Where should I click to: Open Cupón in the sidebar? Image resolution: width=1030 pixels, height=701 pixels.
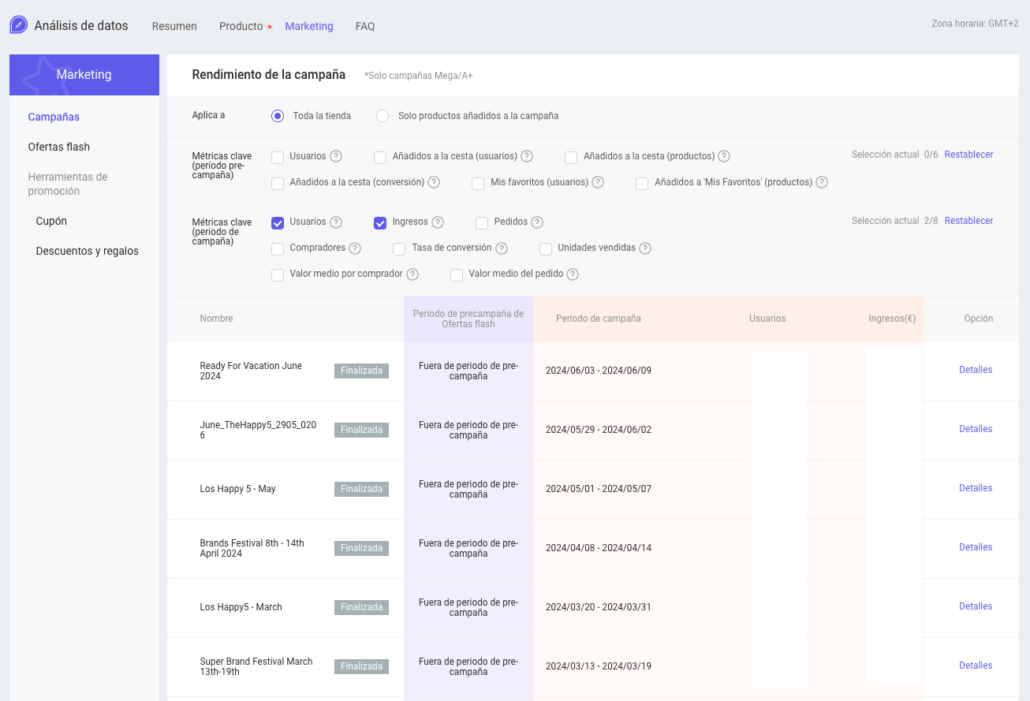click(51, 221)
